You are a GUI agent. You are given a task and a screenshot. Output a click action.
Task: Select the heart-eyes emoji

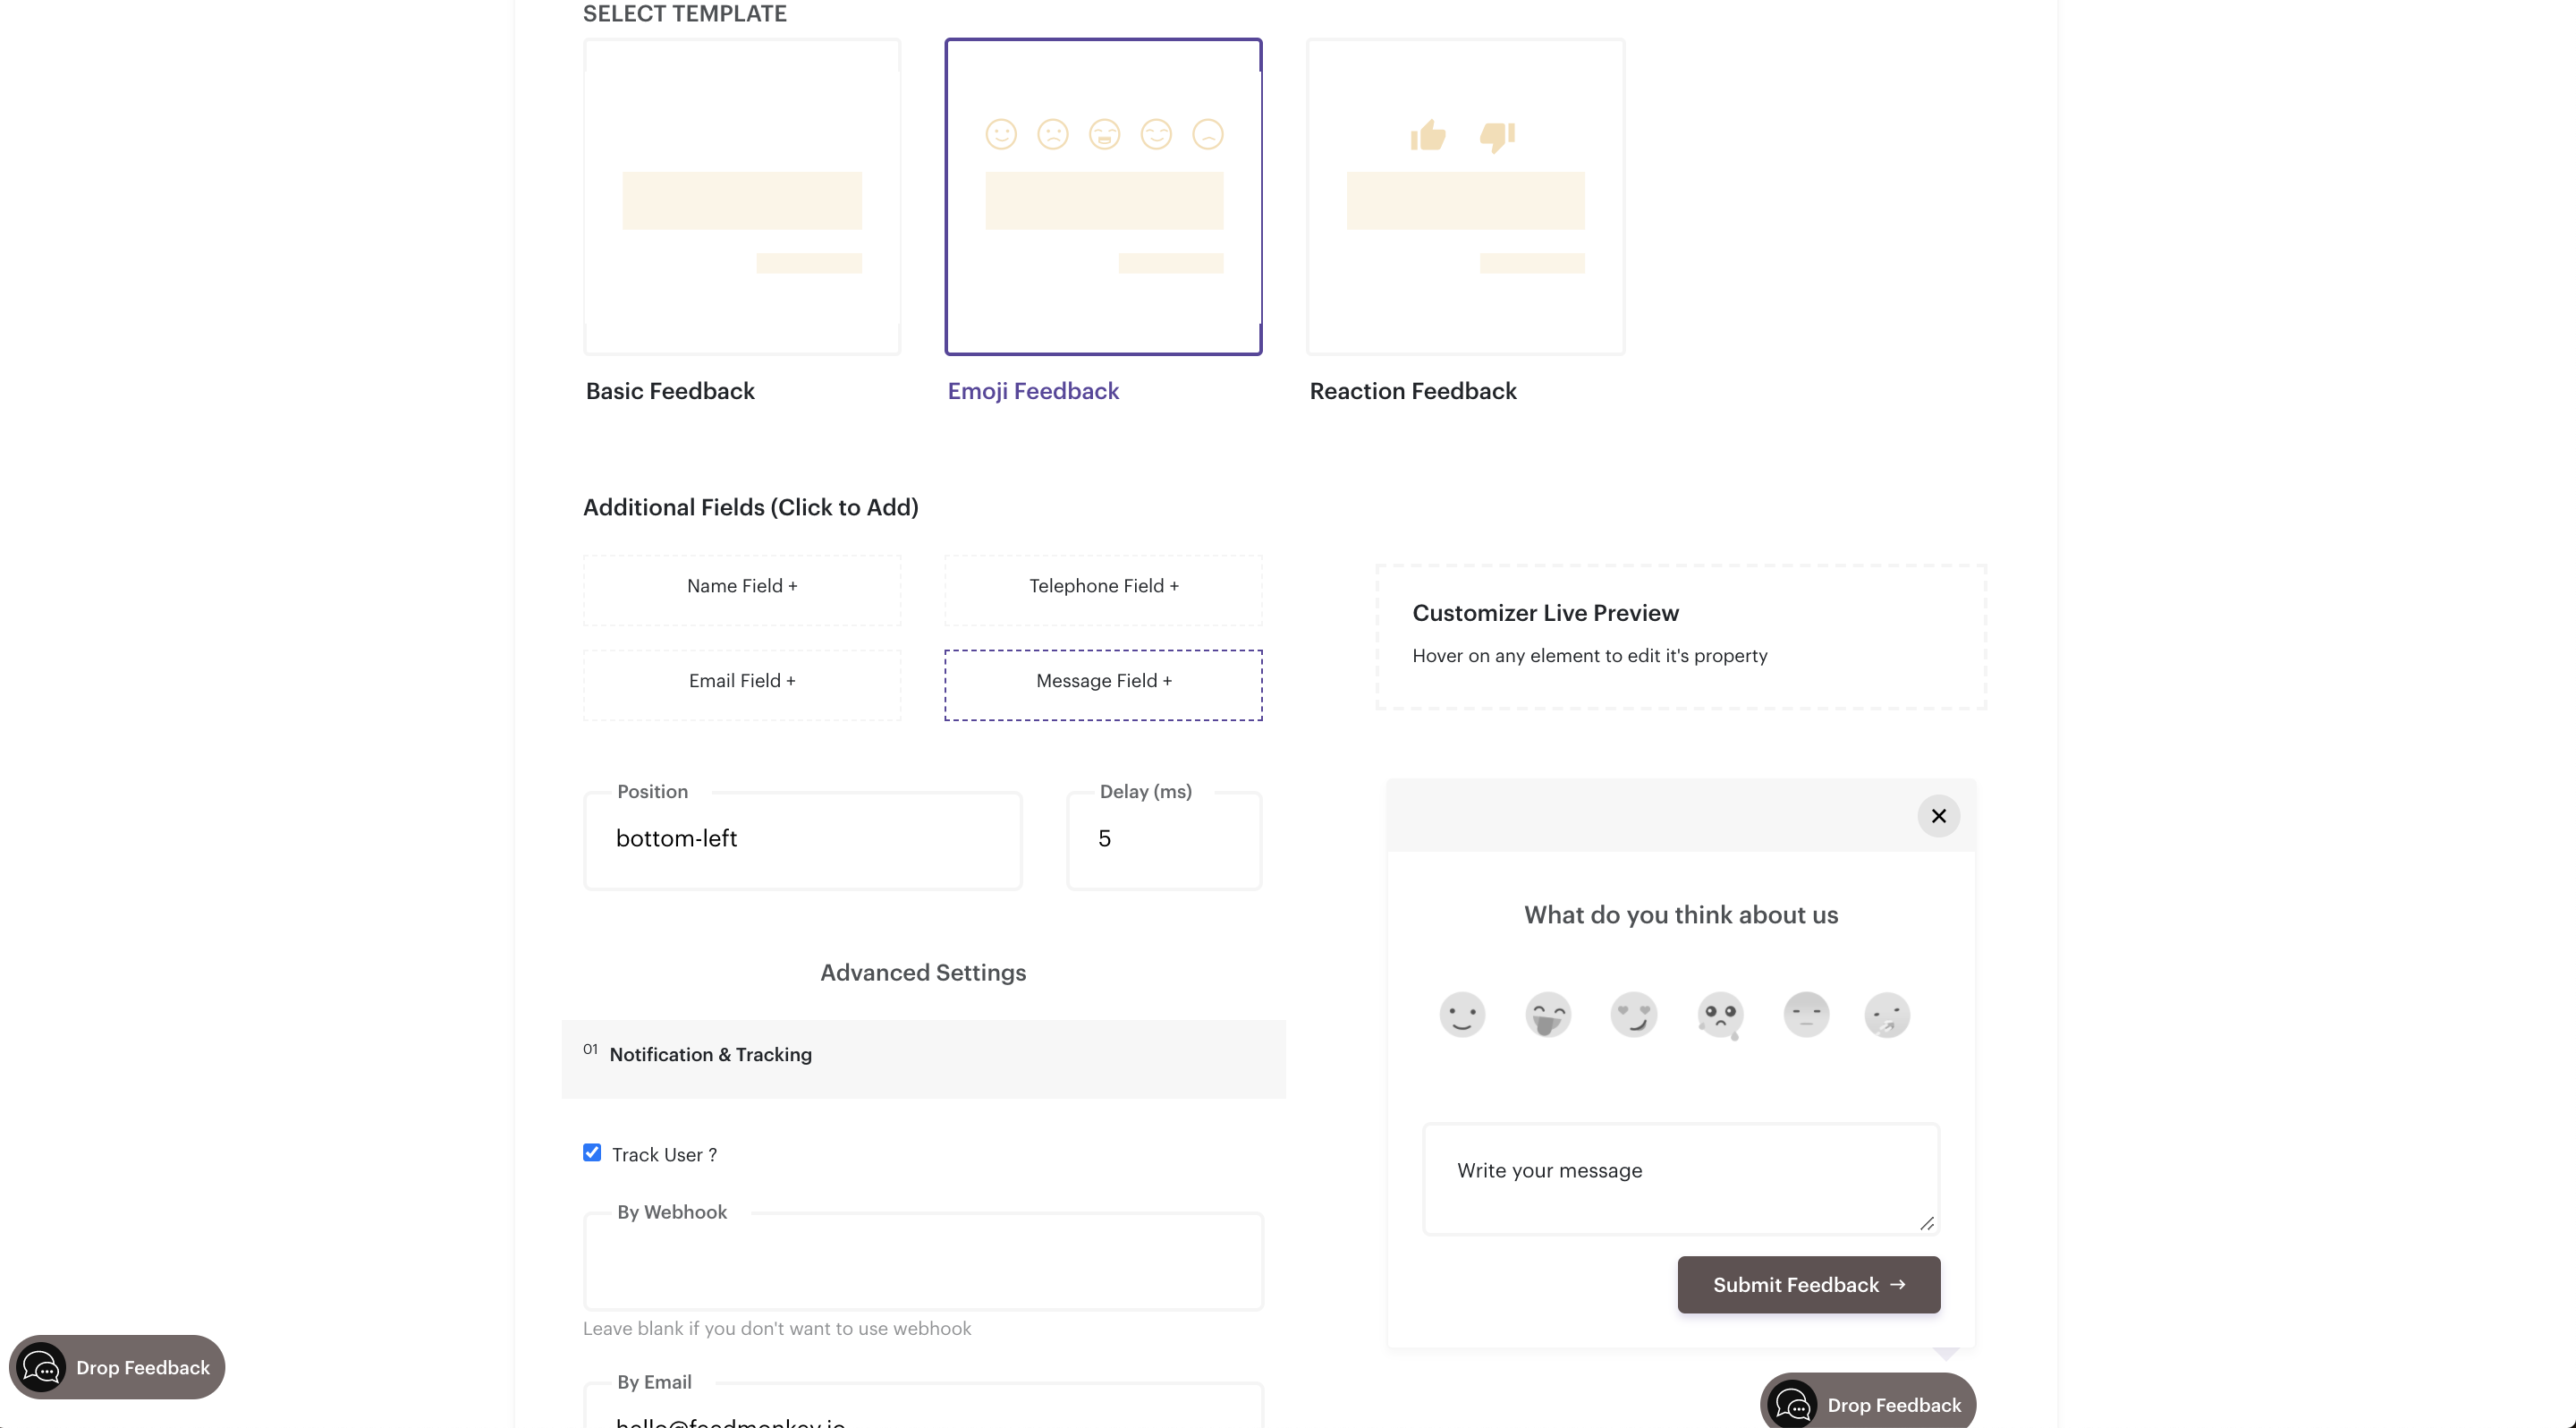[x=1634, y=1014]
